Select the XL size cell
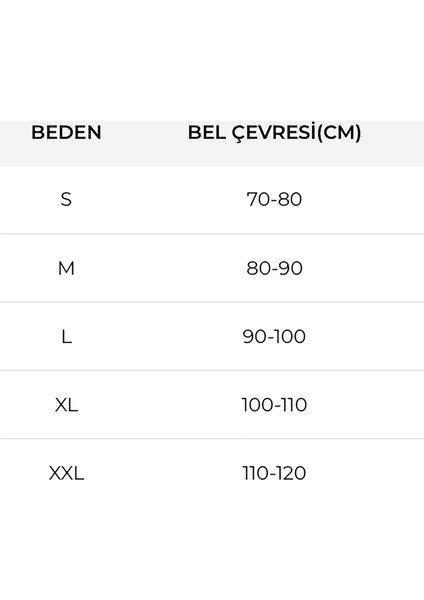The image size is (424, 600). pyautogui.click(x=67, y=405)
